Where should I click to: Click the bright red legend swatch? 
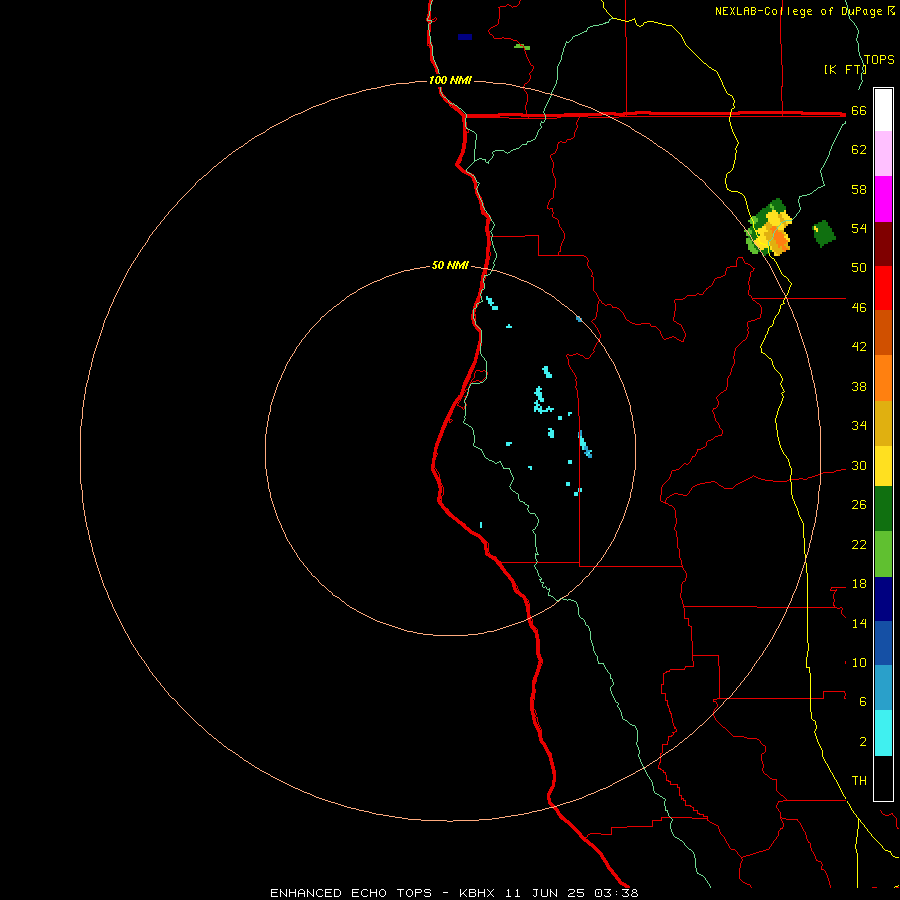883,288
